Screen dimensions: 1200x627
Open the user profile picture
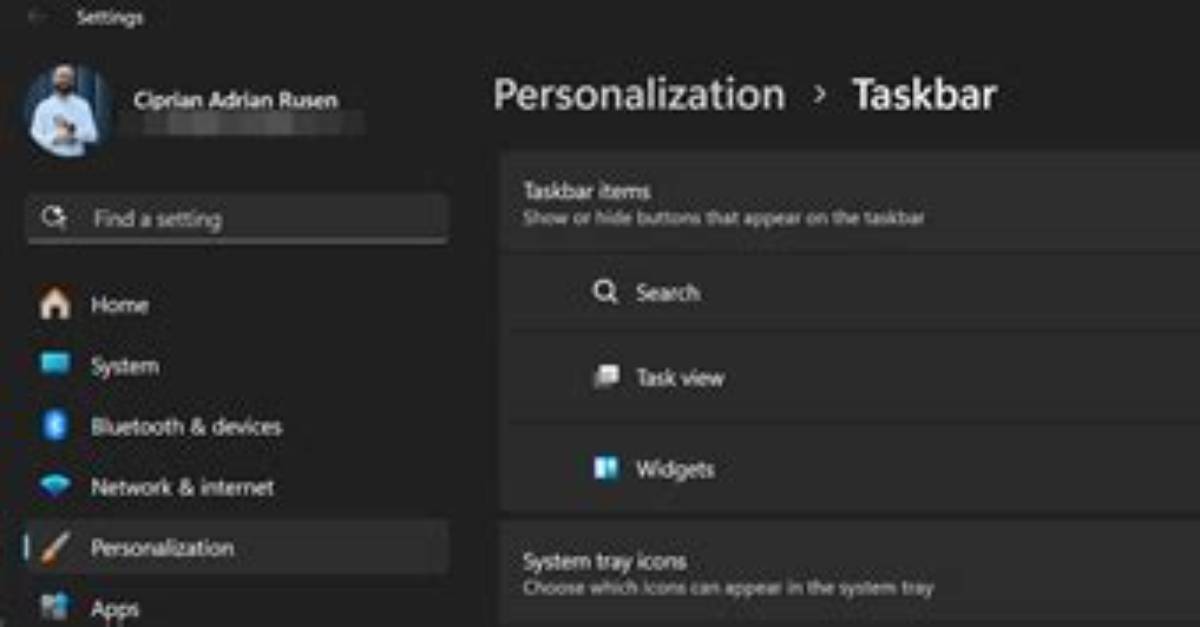point(66,111)
